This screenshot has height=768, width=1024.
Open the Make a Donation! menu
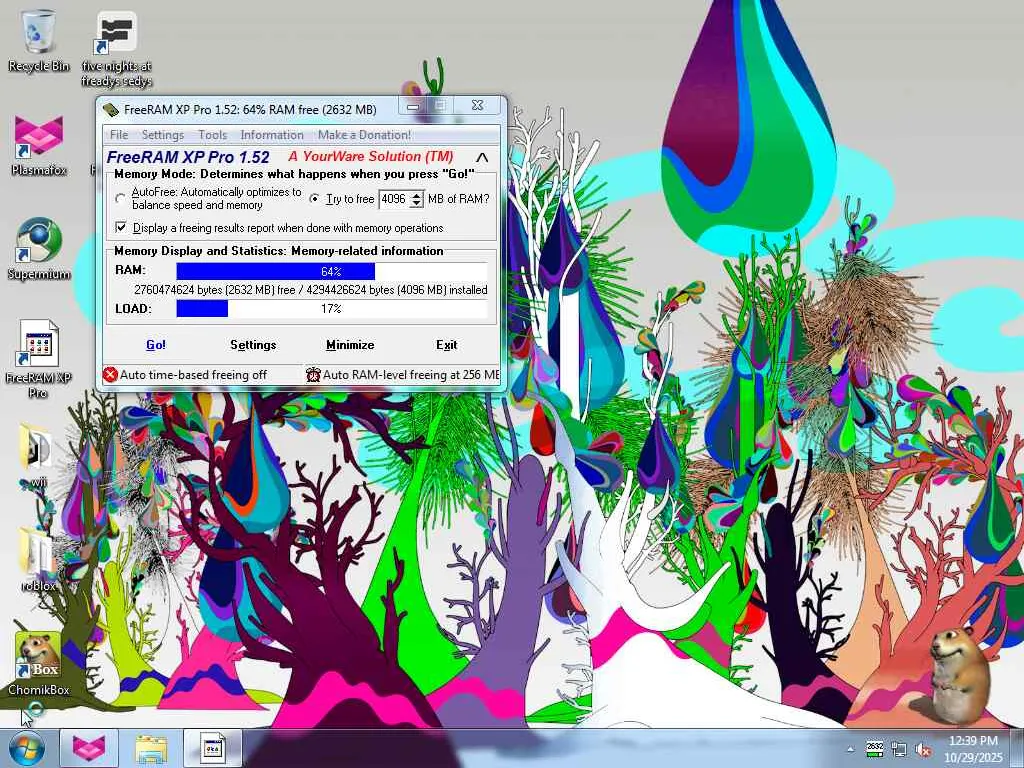[364, 135]
